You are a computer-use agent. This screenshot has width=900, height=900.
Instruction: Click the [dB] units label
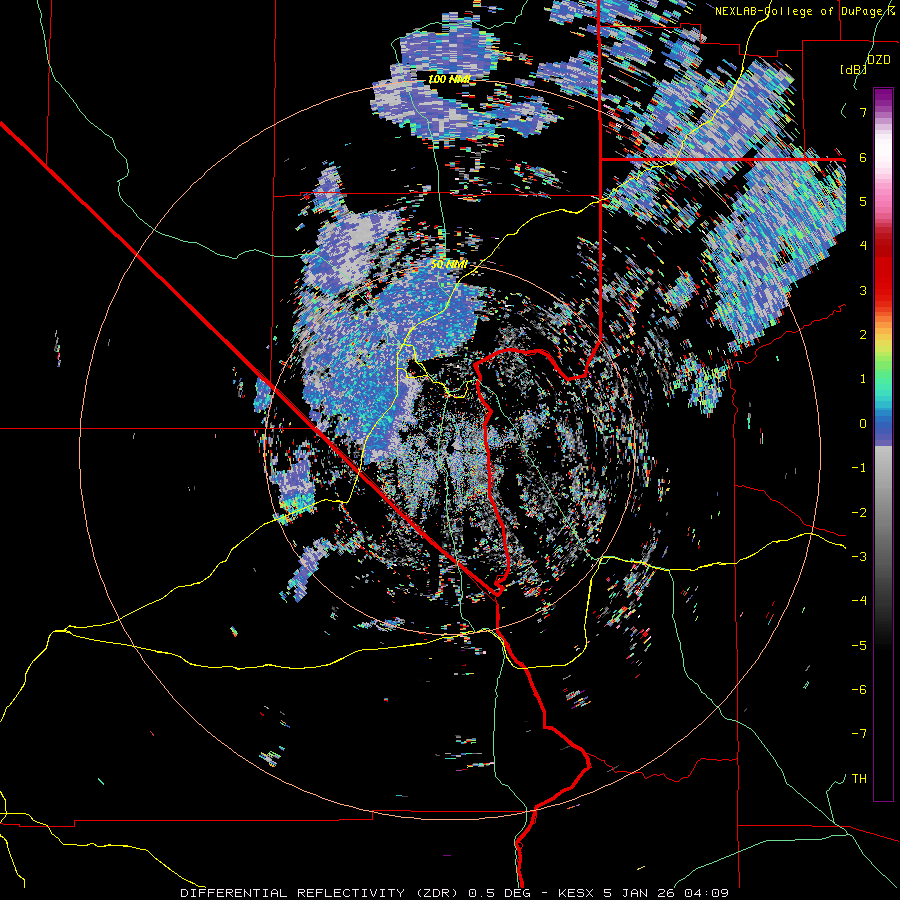854,69
